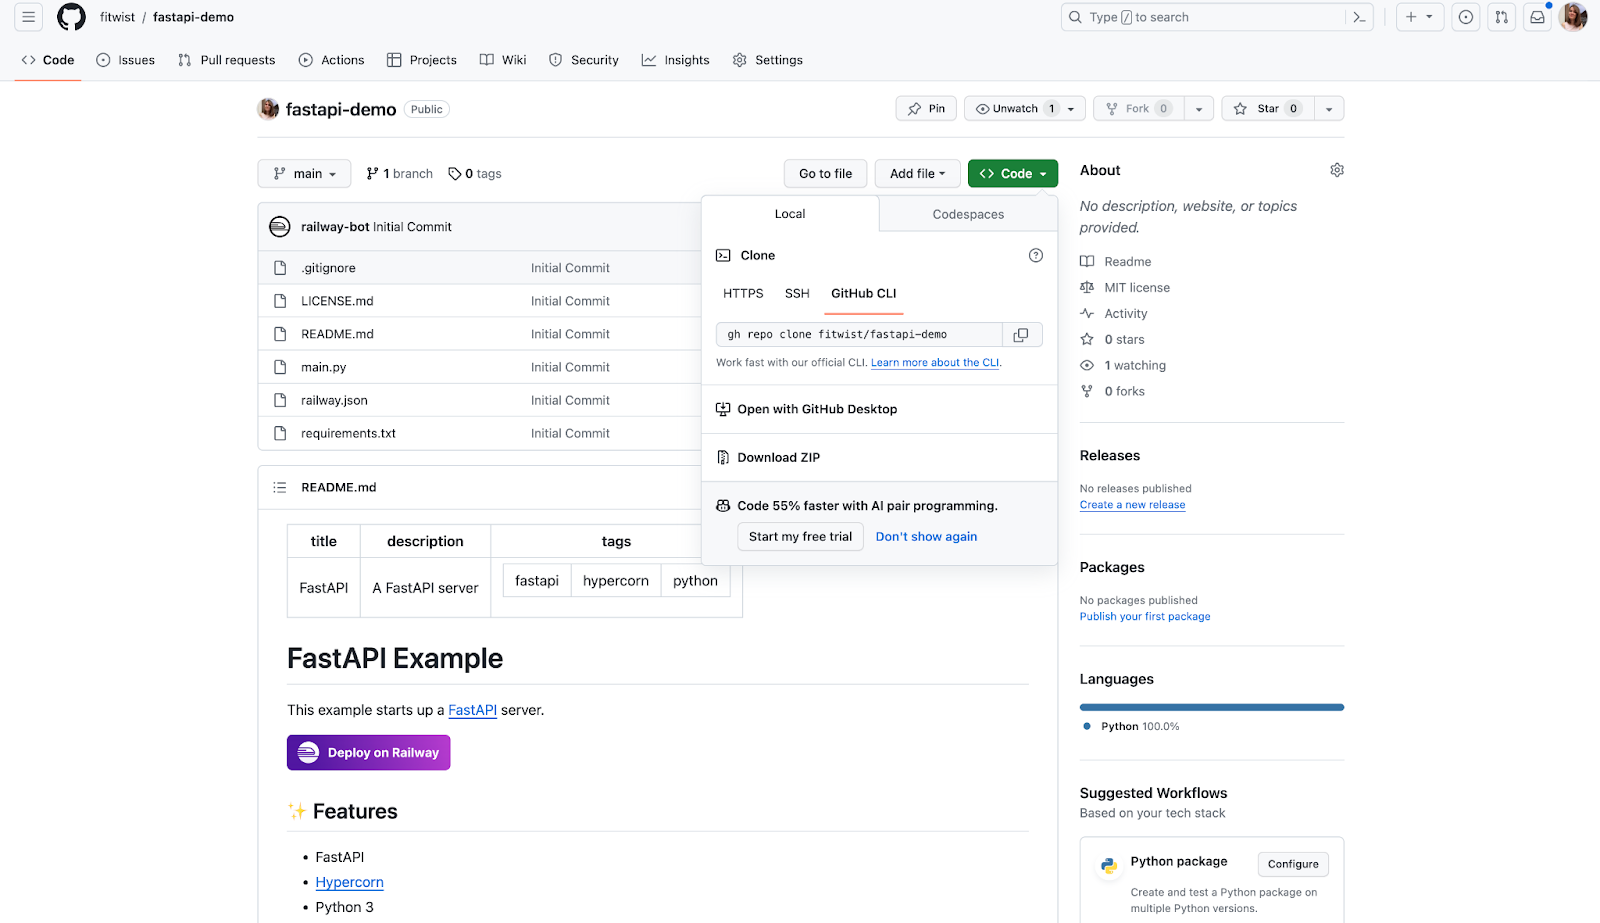
Task: Open the notifications inbox
Action: 1537,17
